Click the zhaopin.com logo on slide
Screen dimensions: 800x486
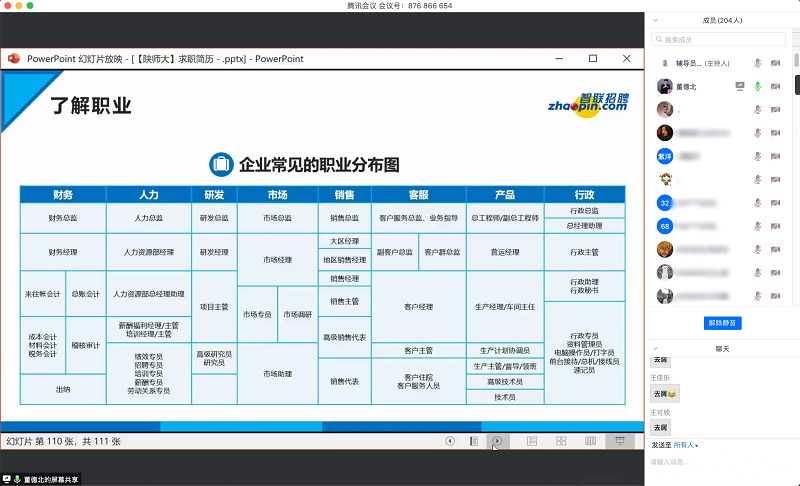tap(588, 105)
